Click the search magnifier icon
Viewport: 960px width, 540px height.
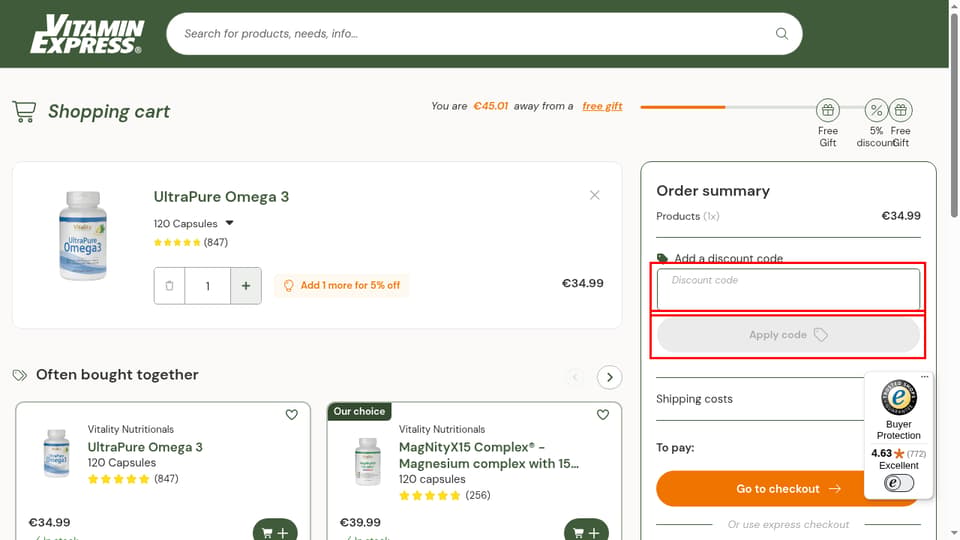(x=782, y=34)
